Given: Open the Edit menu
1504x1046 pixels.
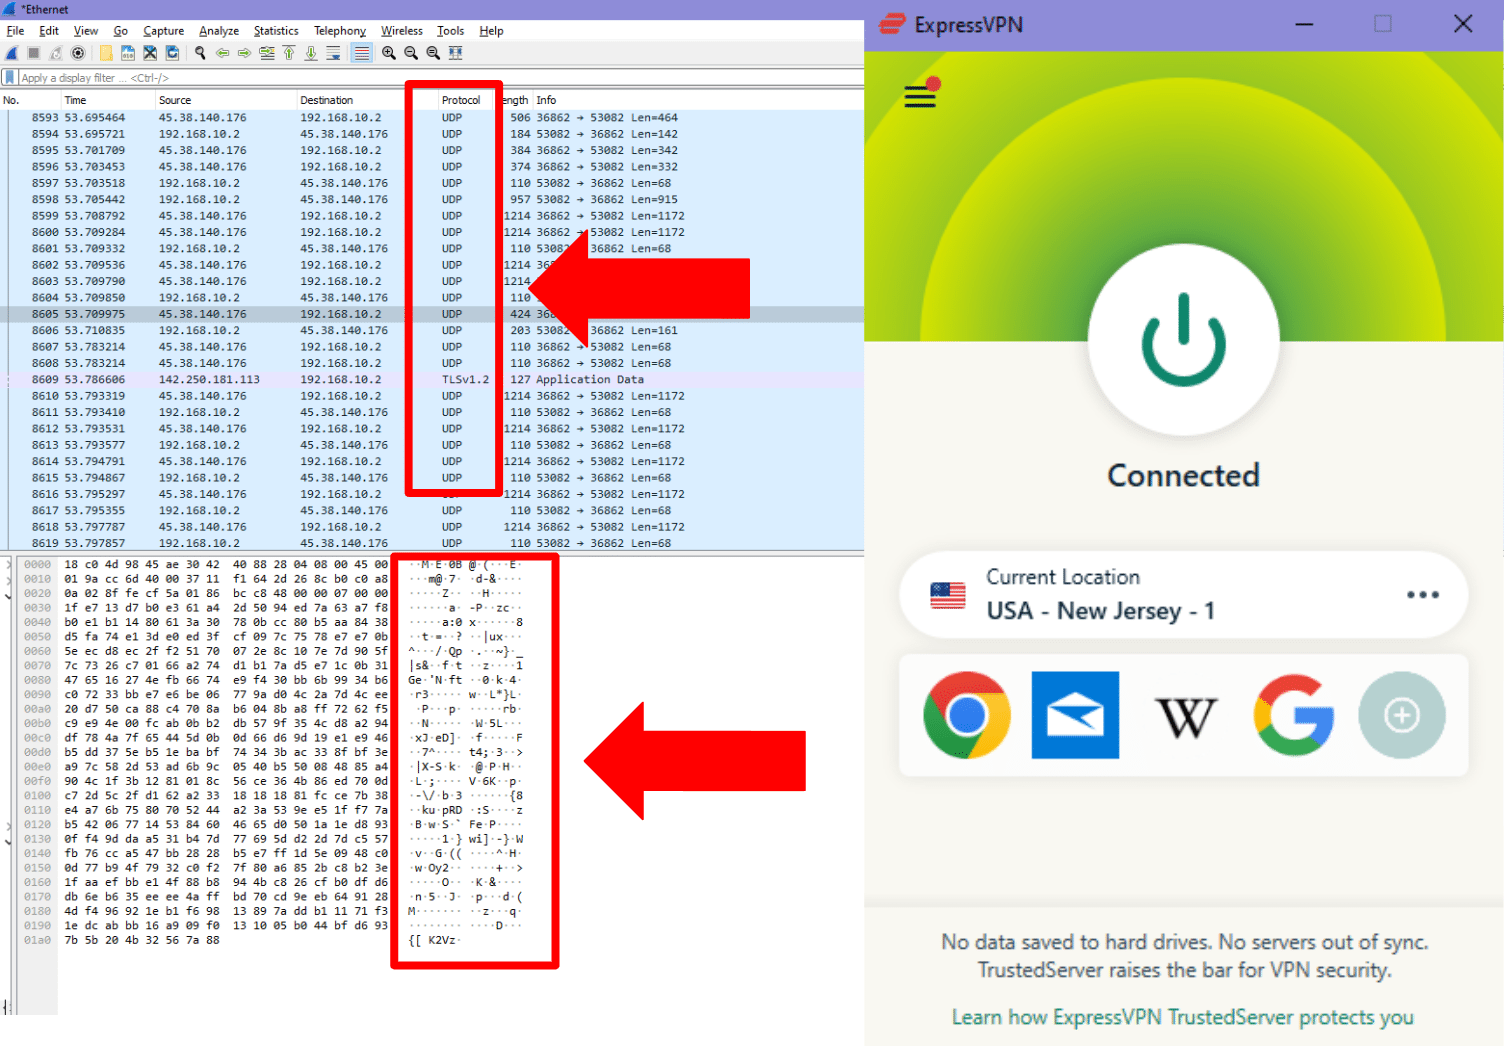Looking at the screenshot, I should [49, 31].
